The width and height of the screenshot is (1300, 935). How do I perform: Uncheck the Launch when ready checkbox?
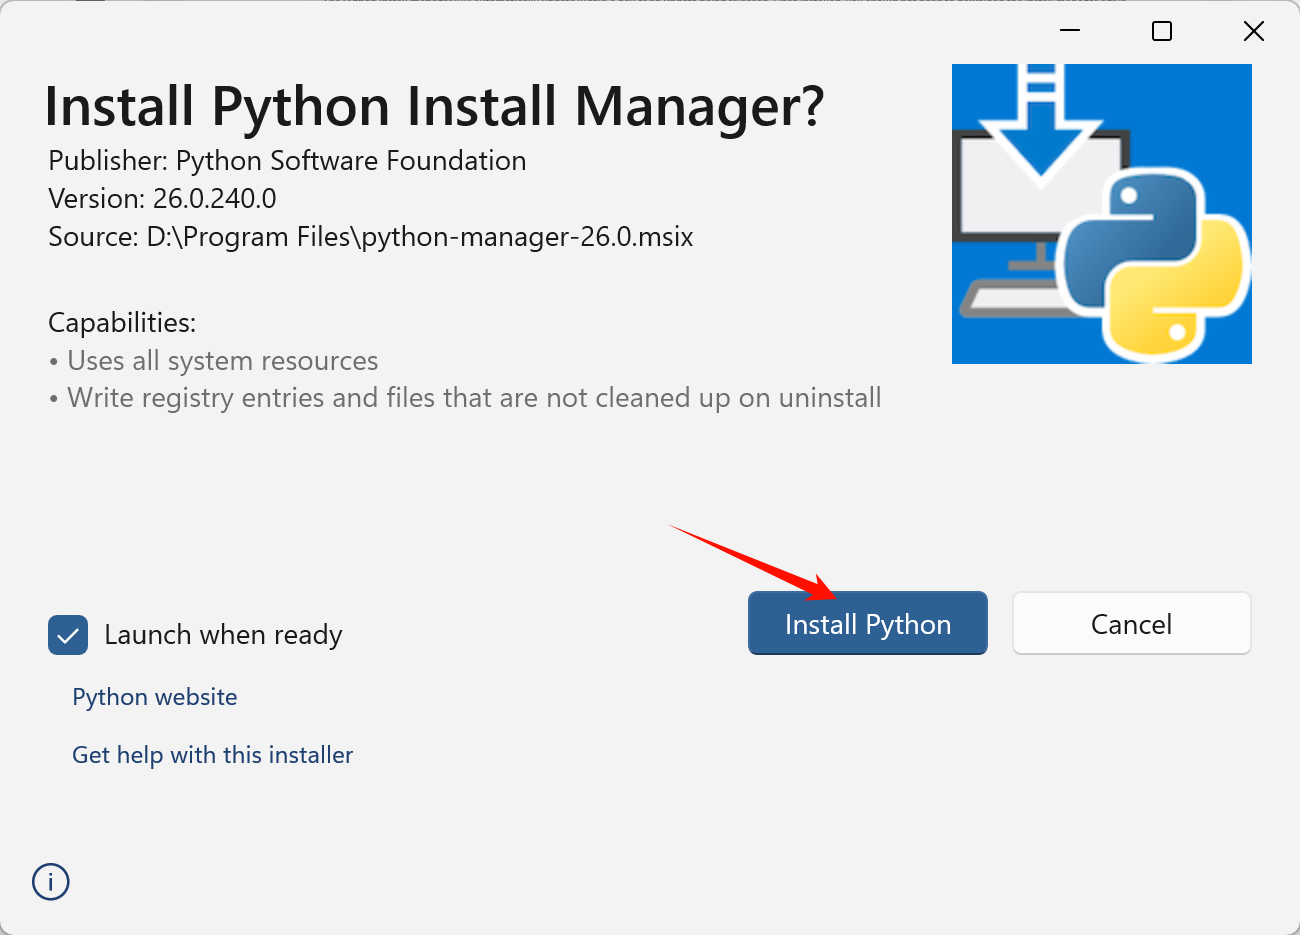68,635
